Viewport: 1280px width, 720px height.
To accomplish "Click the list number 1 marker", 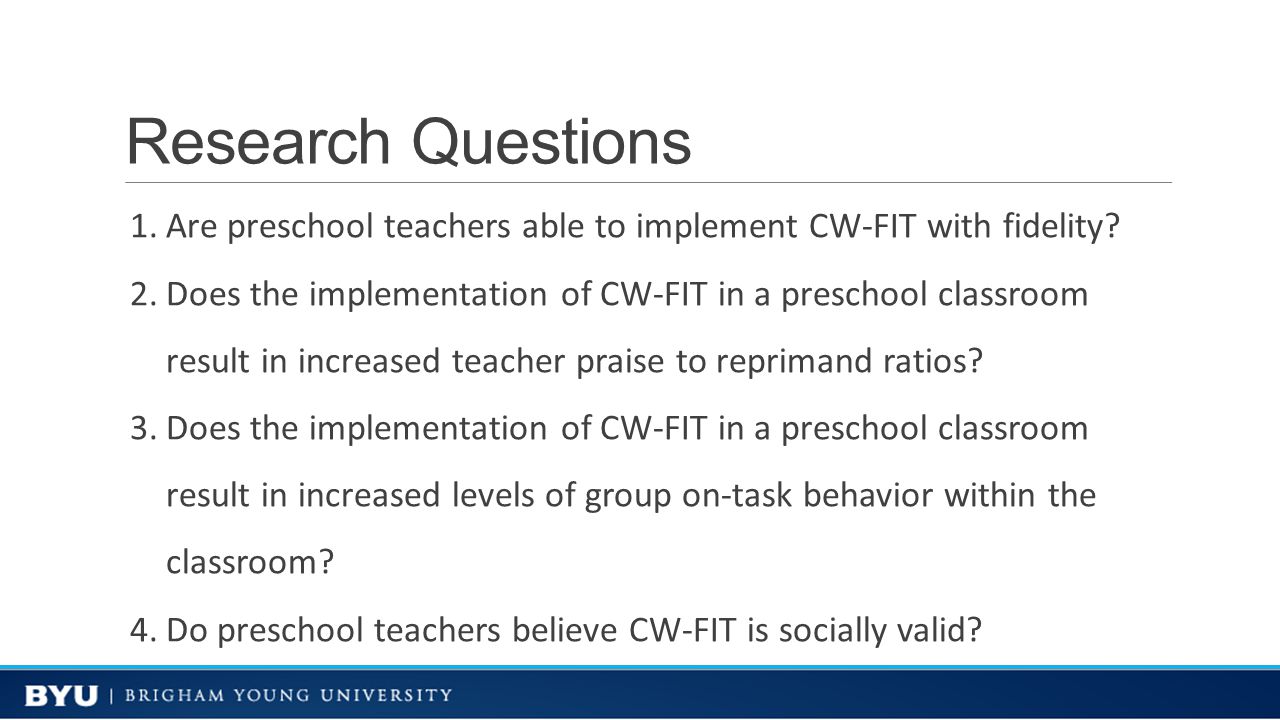I will pyautogui.click(x=143, y=228).
